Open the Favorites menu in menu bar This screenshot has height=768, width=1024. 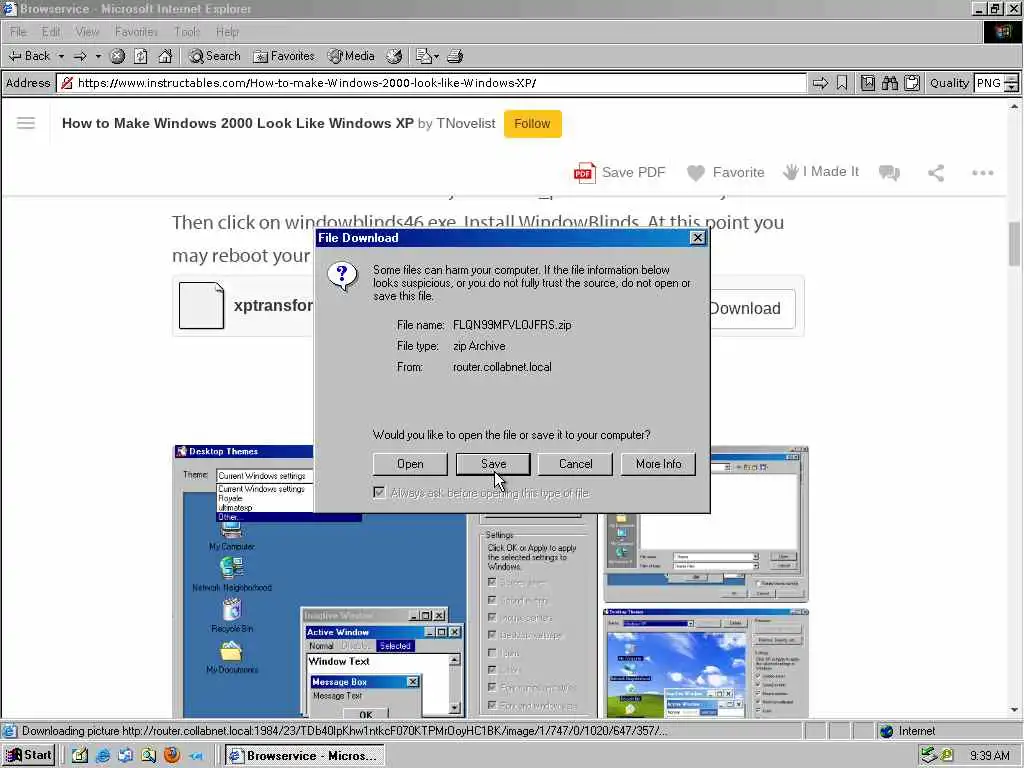click(x=136, y=31)
